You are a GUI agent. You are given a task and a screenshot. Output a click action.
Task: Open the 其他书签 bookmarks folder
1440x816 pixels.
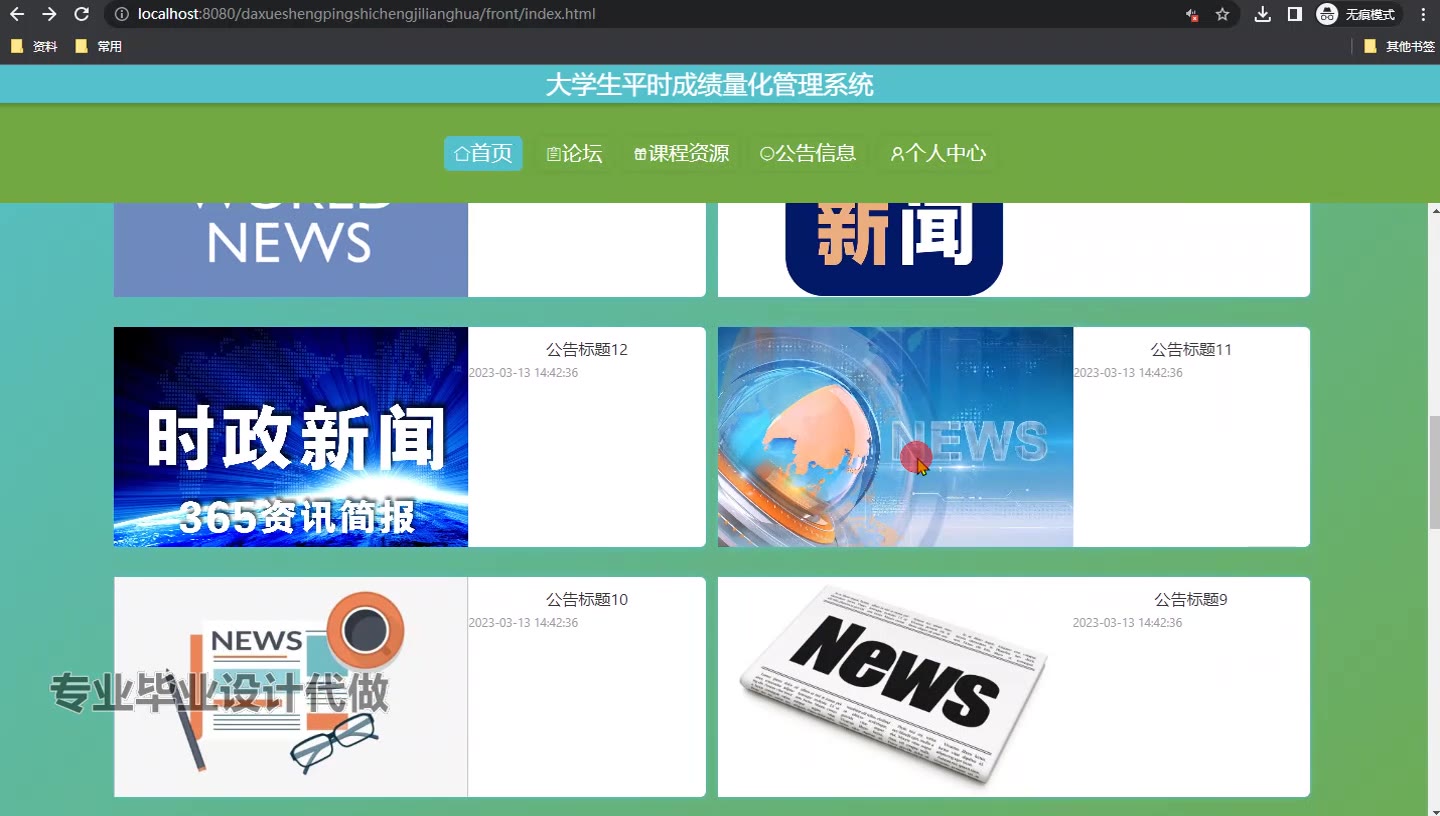(x=1399, y=46)
